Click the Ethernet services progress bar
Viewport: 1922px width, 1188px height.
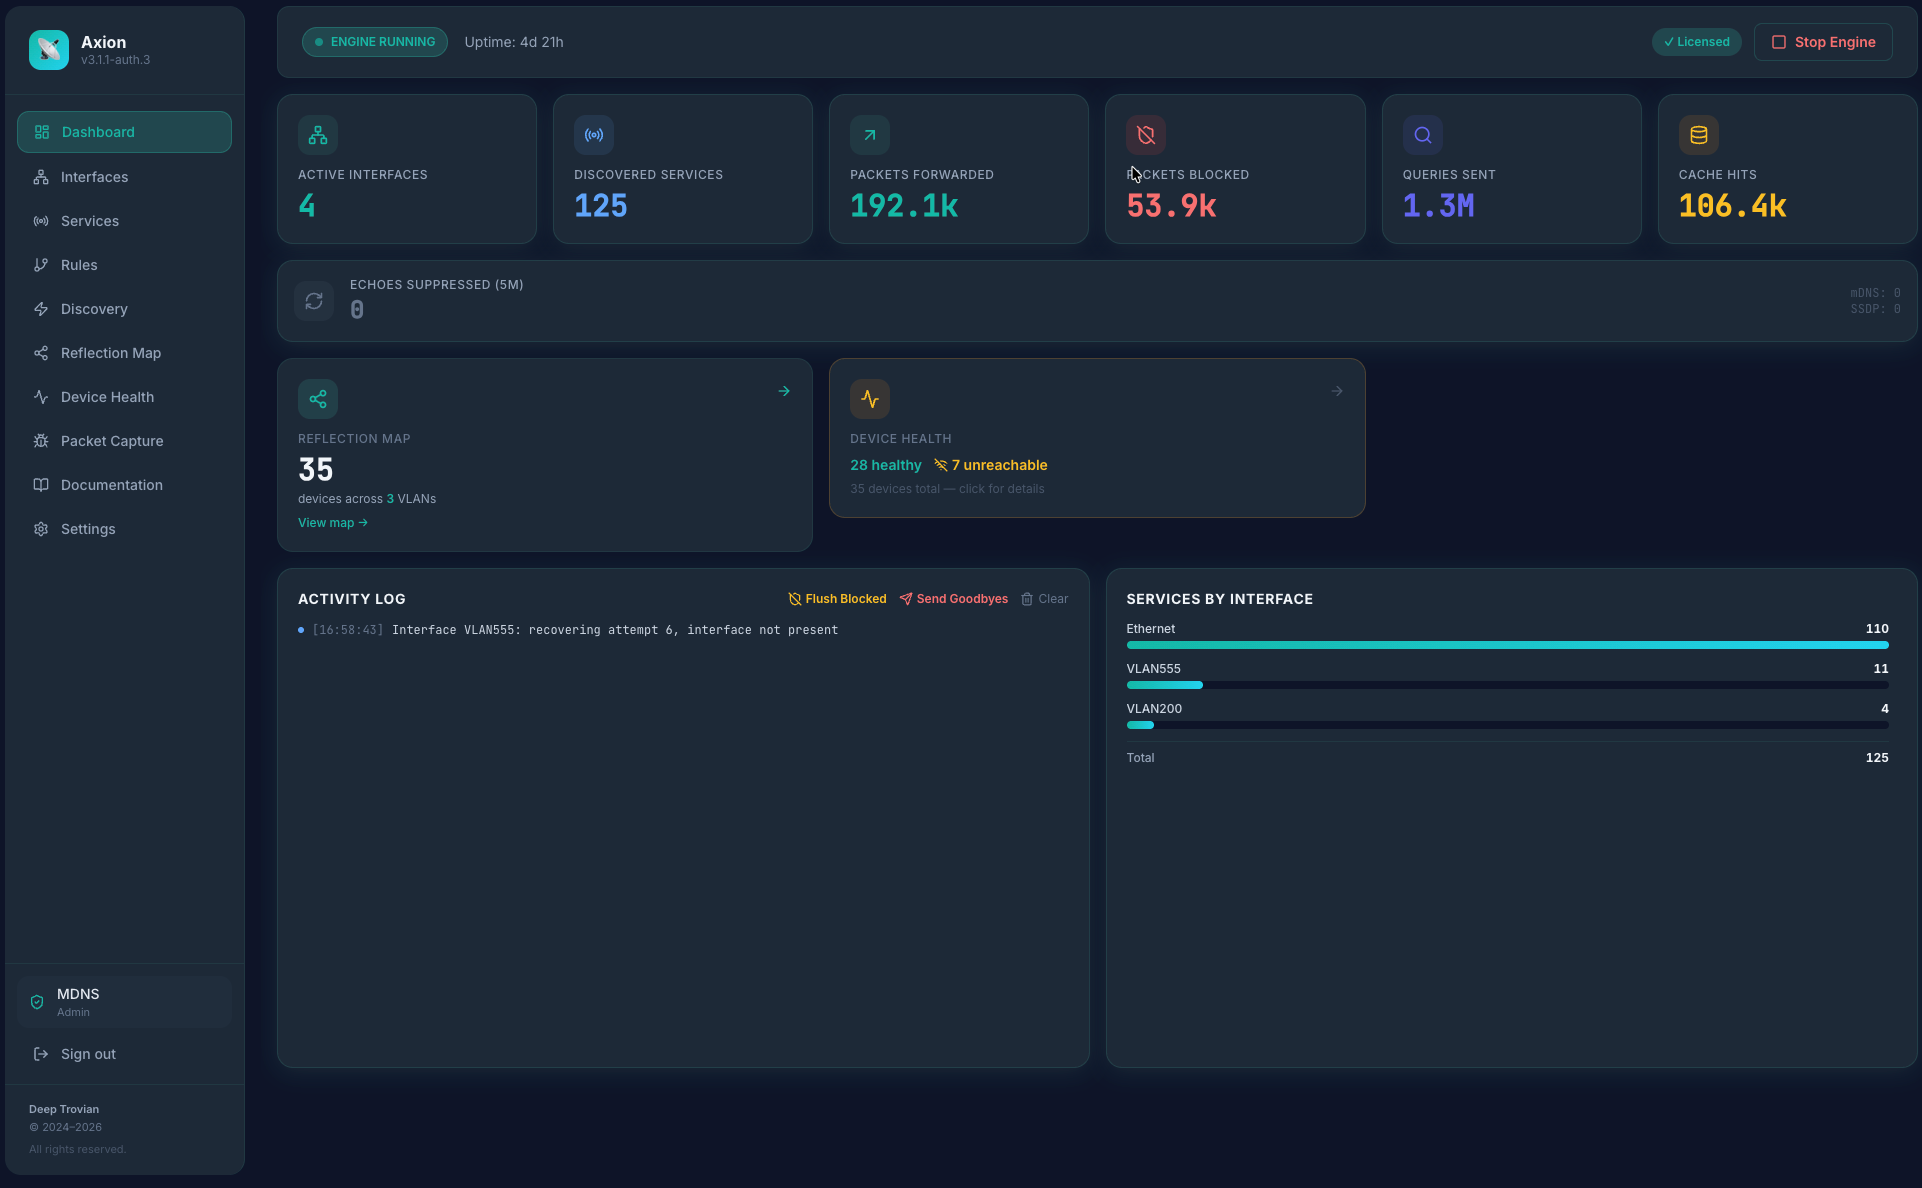pyautogui.click(x=1507, y=645)
